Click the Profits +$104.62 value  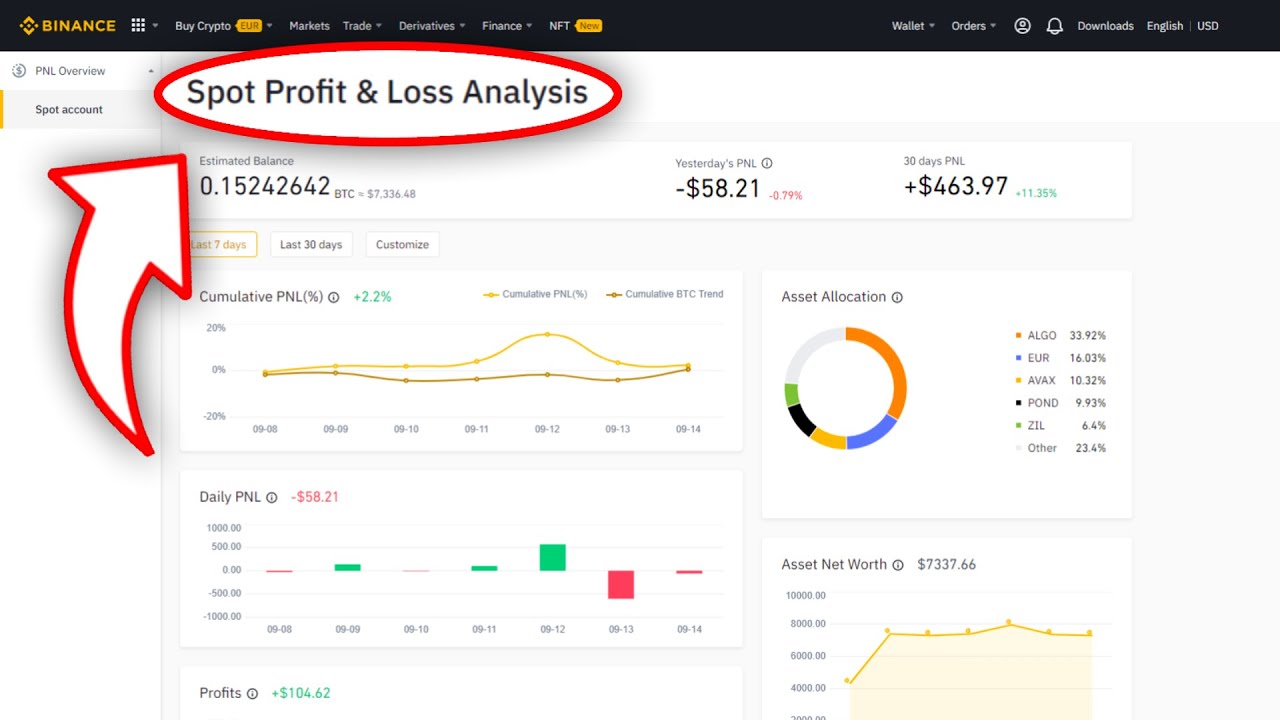(x=301, y=693)
